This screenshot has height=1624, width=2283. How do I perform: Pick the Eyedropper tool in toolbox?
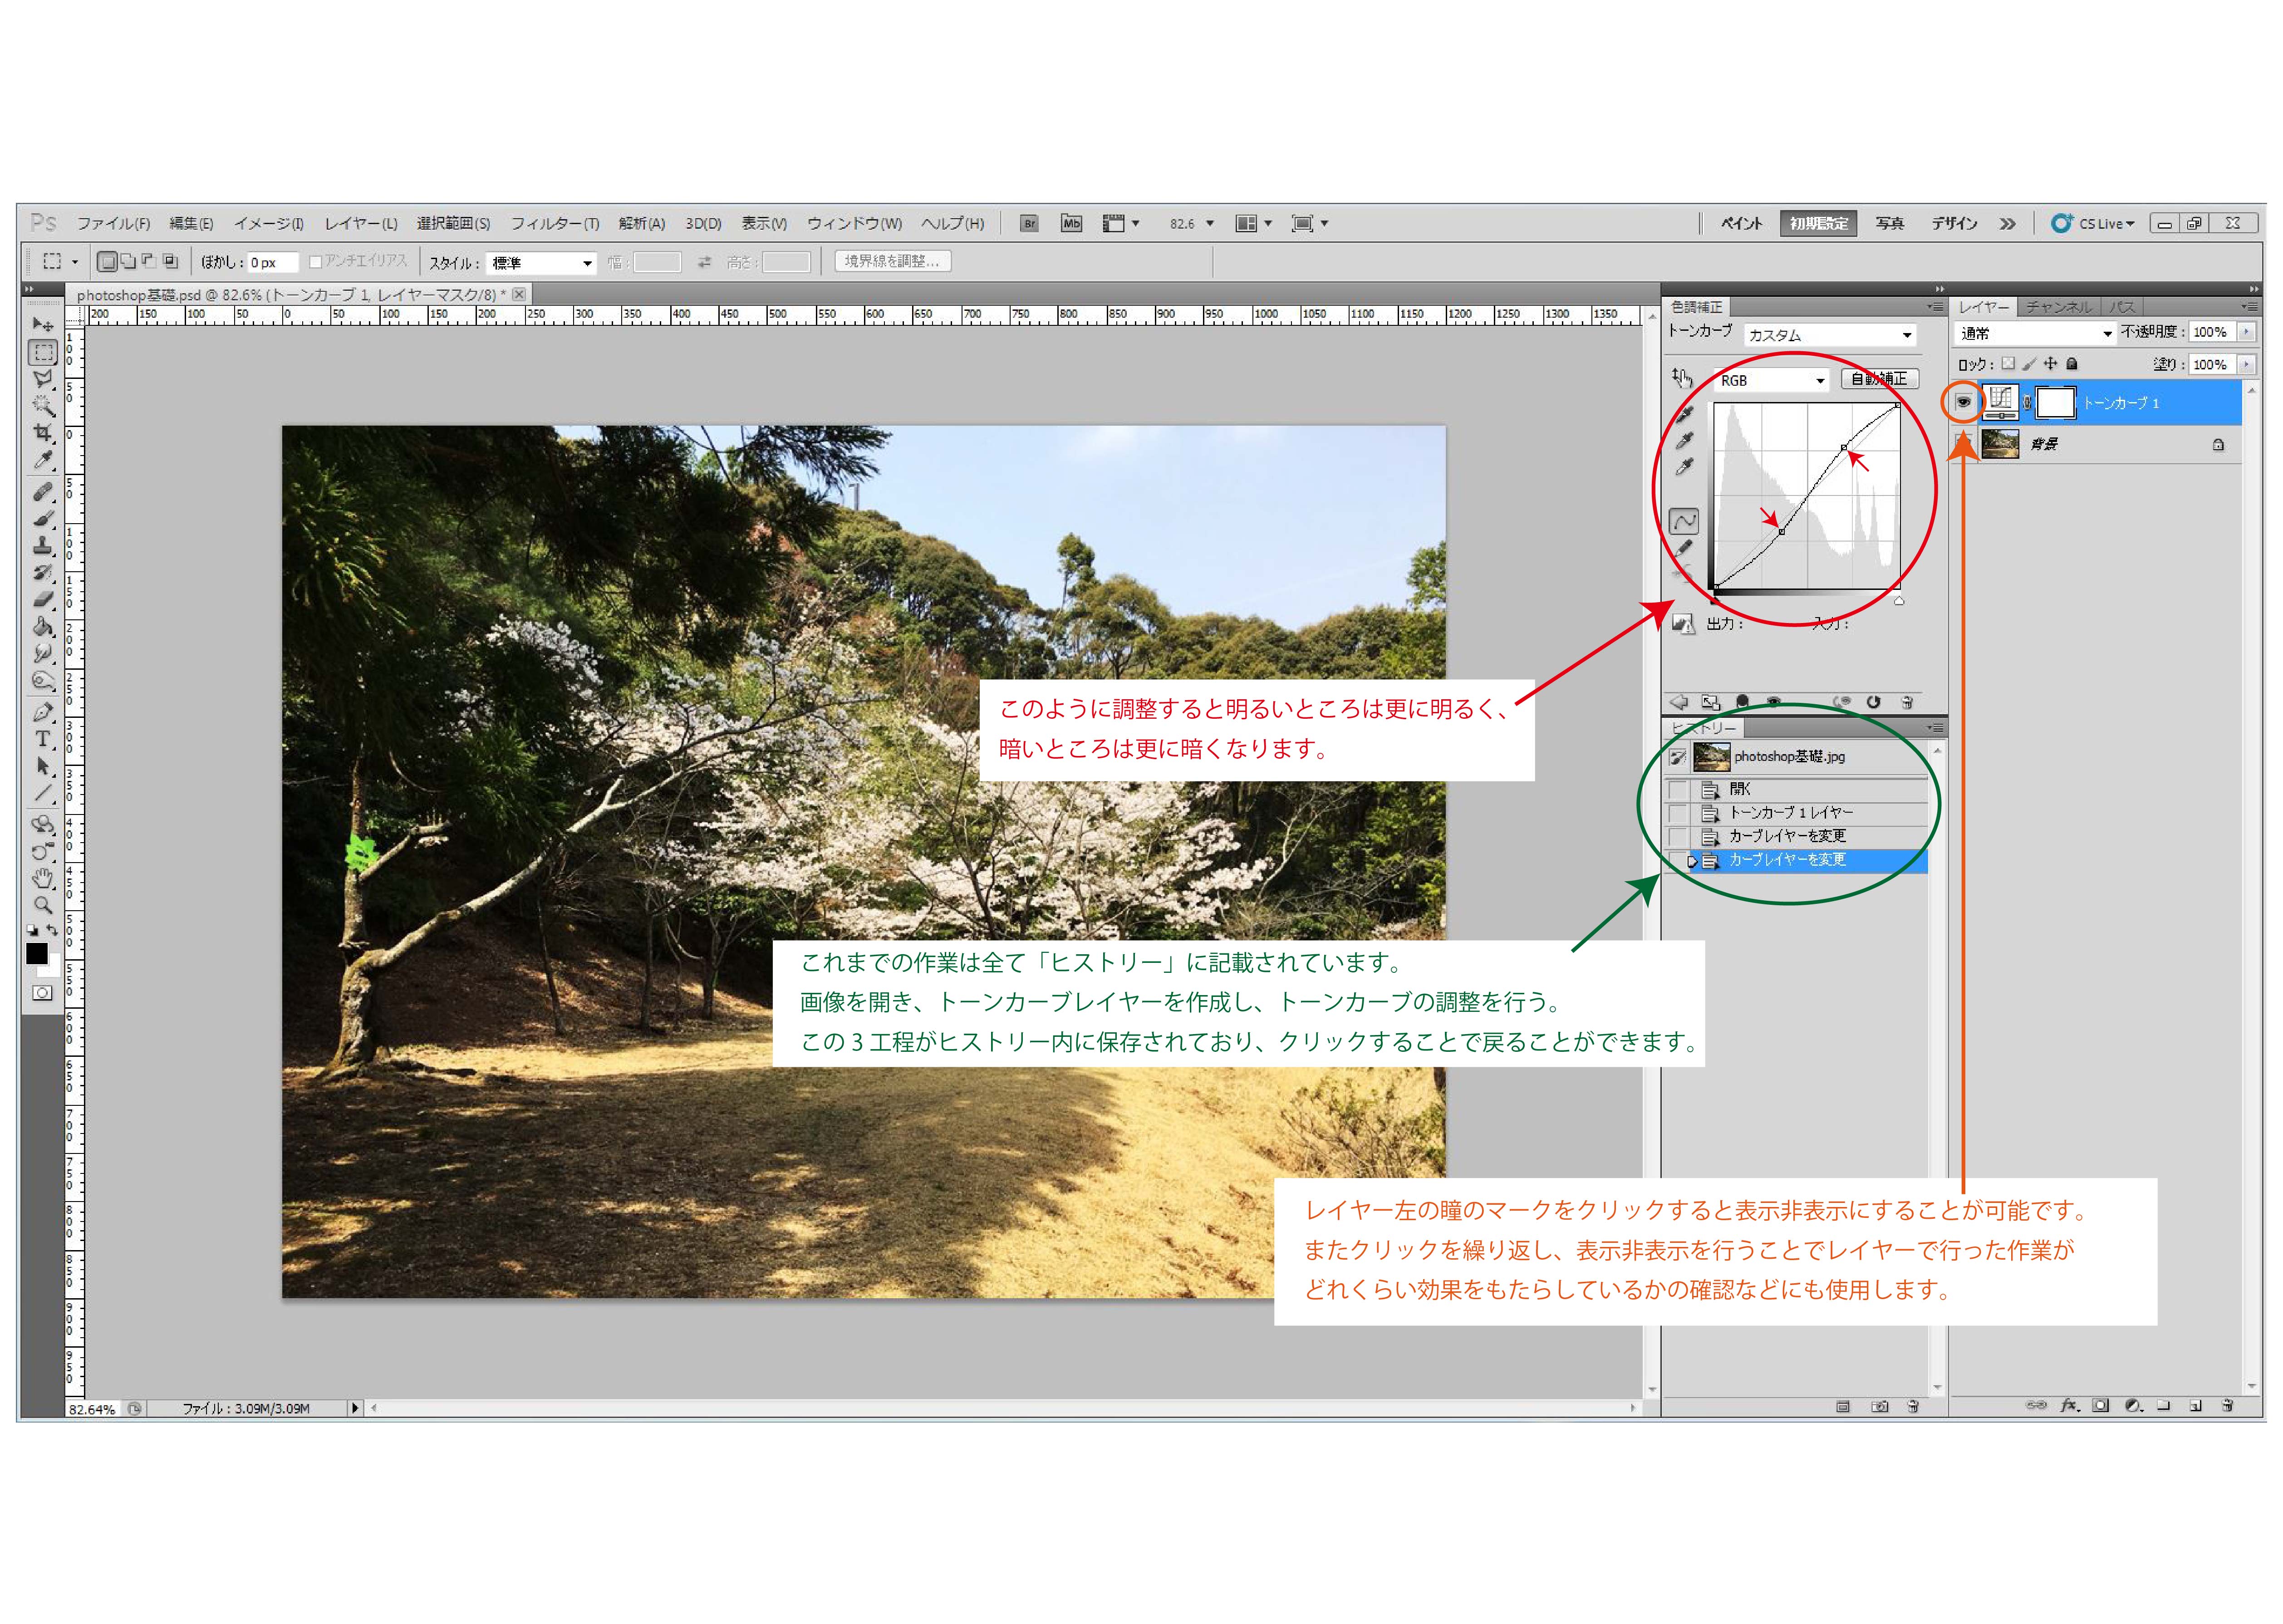point(42,459)
